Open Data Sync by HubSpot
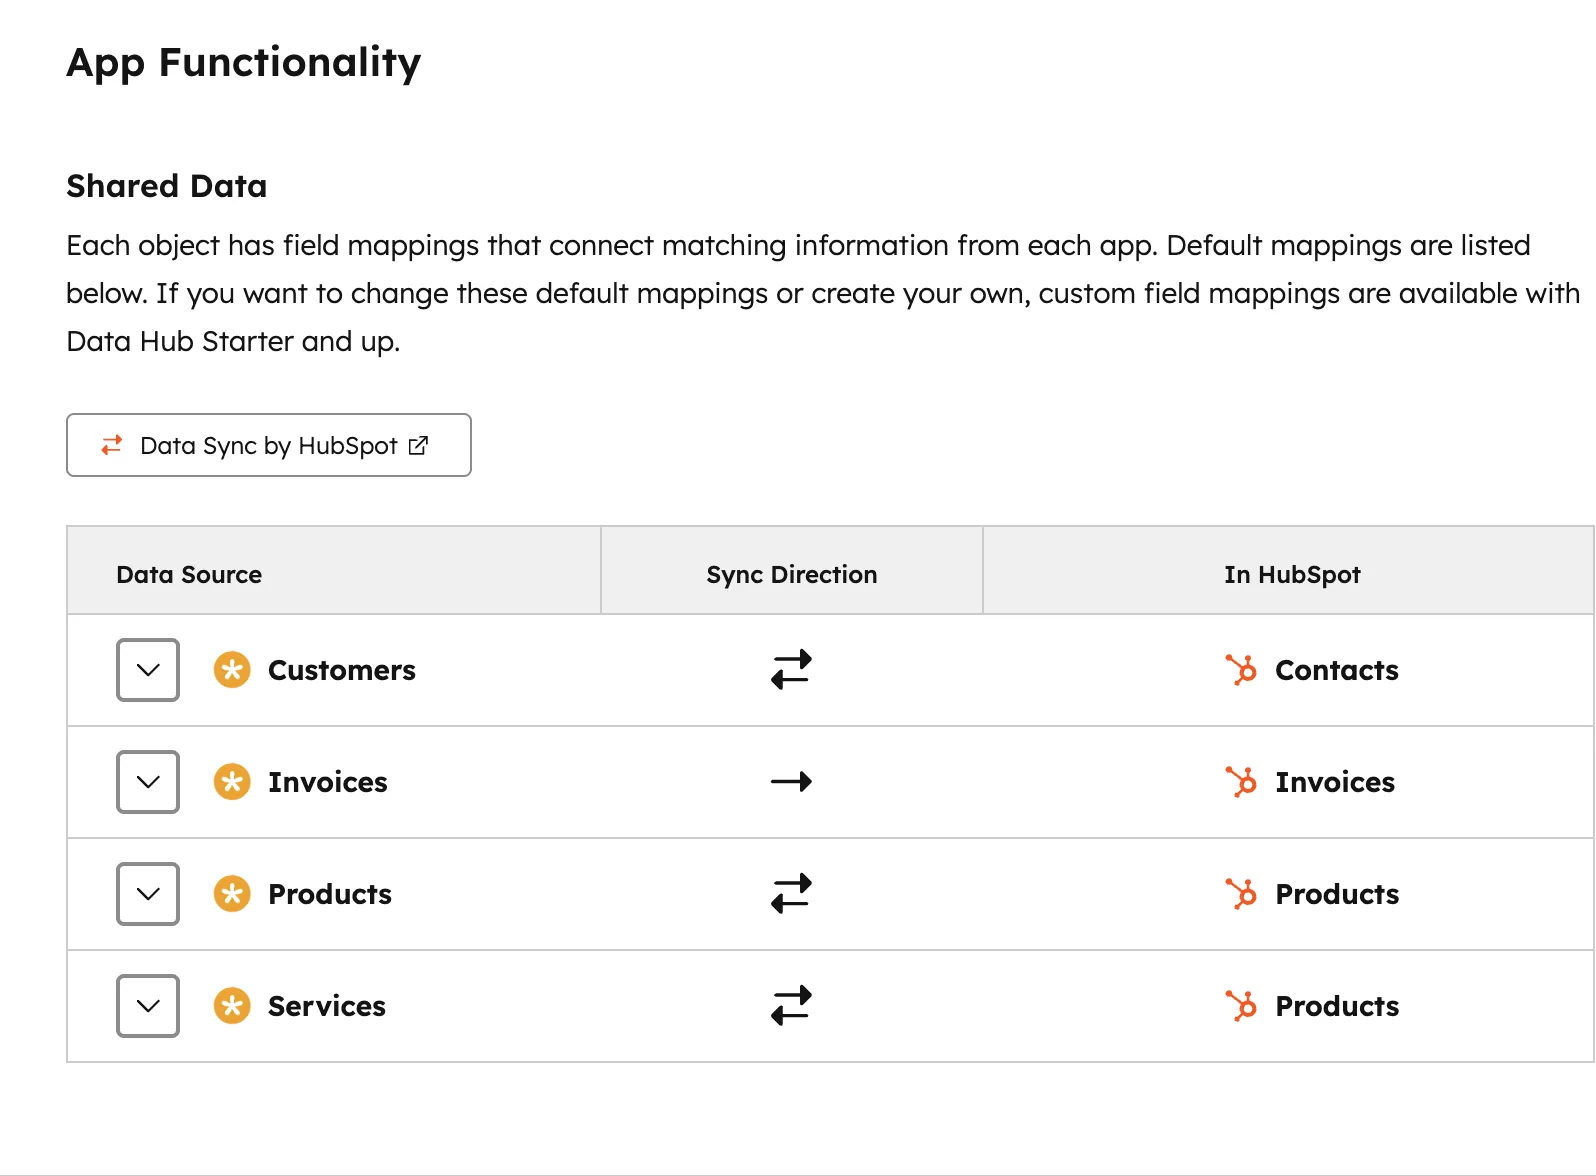 [268, 445]
